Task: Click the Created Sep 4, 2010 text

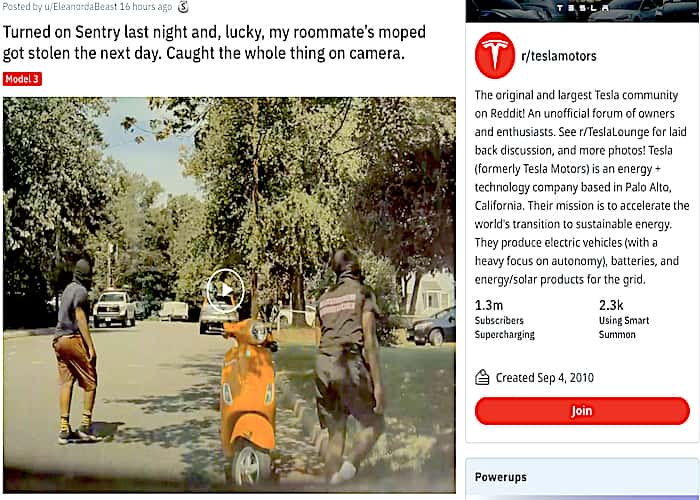Action: [545, 378]
